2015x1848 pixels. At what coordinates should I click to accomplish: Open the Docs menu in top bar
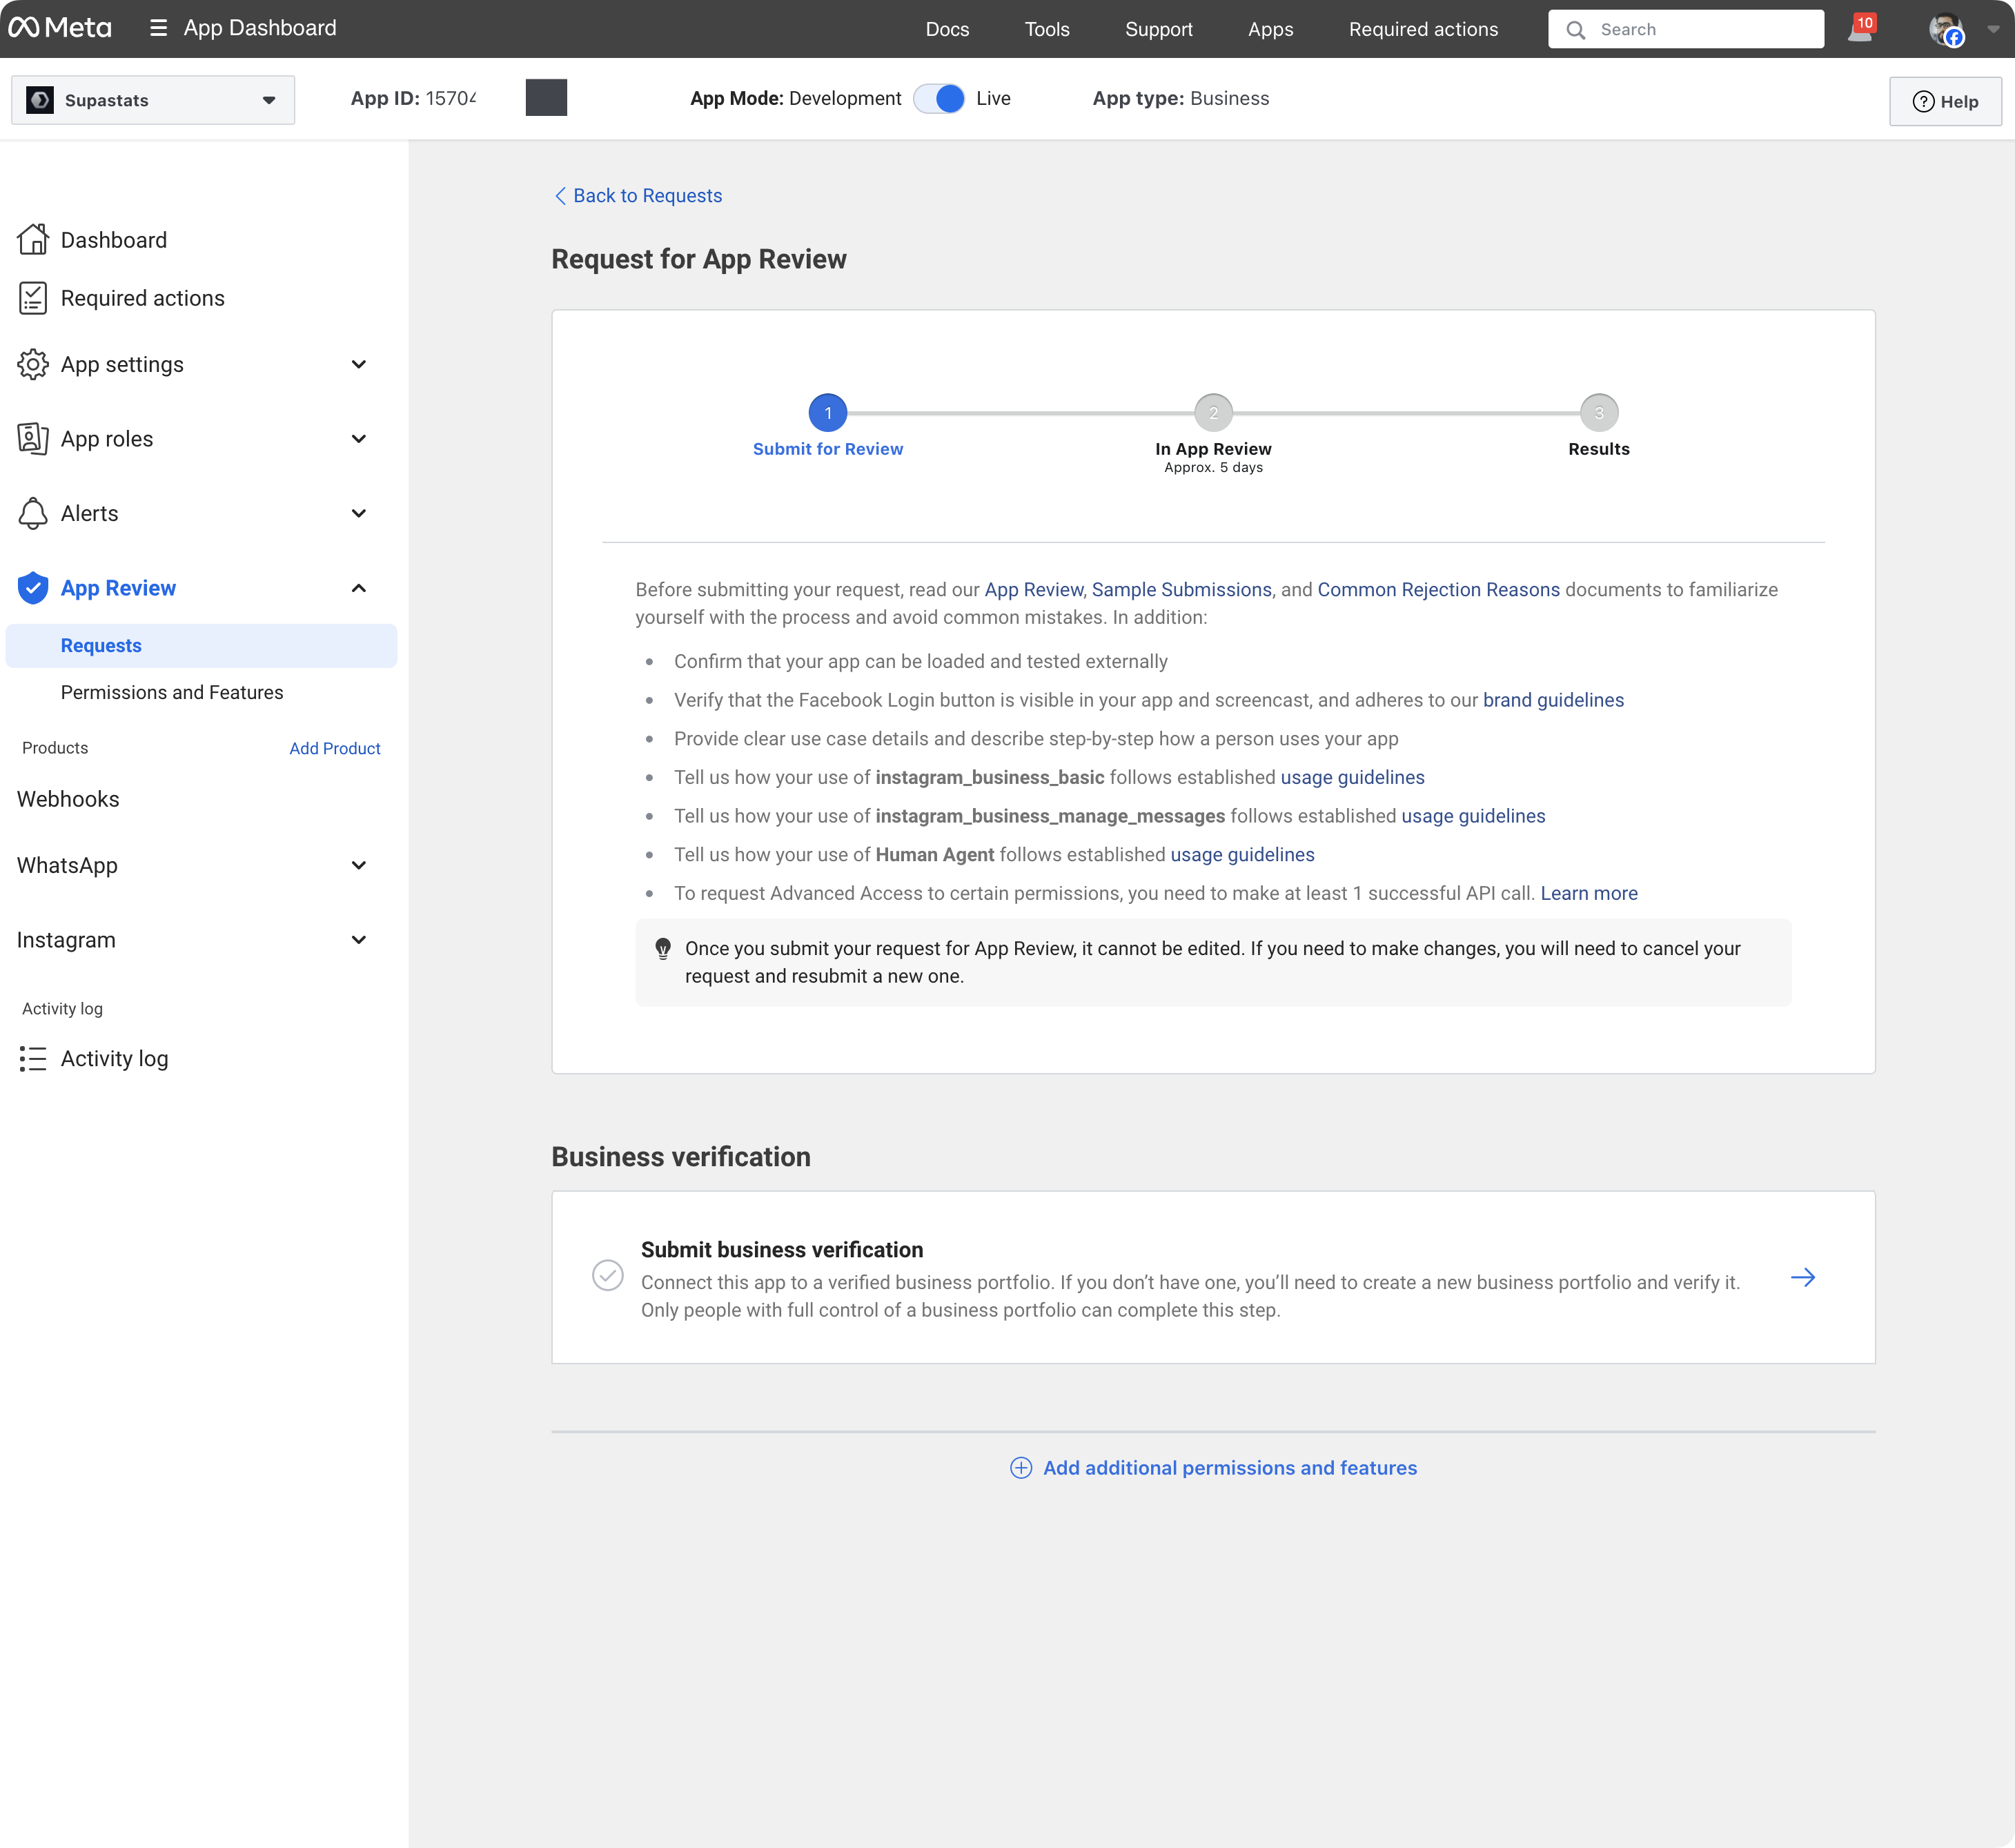tap(947, 29)
